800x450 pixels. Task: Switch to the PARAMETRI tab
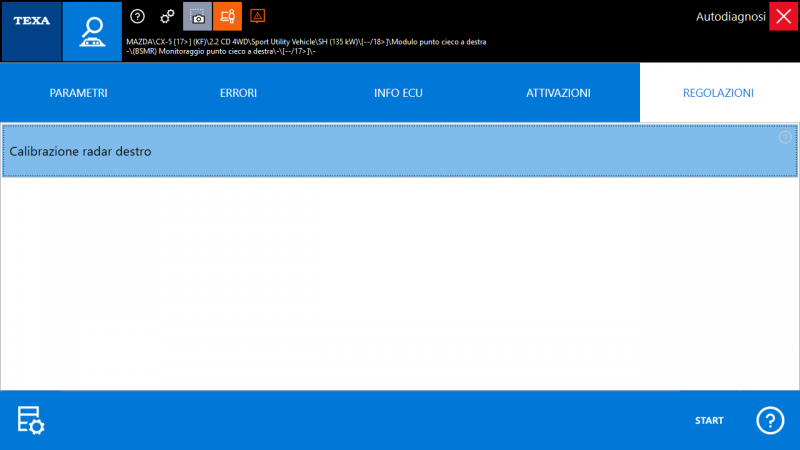[x=78, y=93]
